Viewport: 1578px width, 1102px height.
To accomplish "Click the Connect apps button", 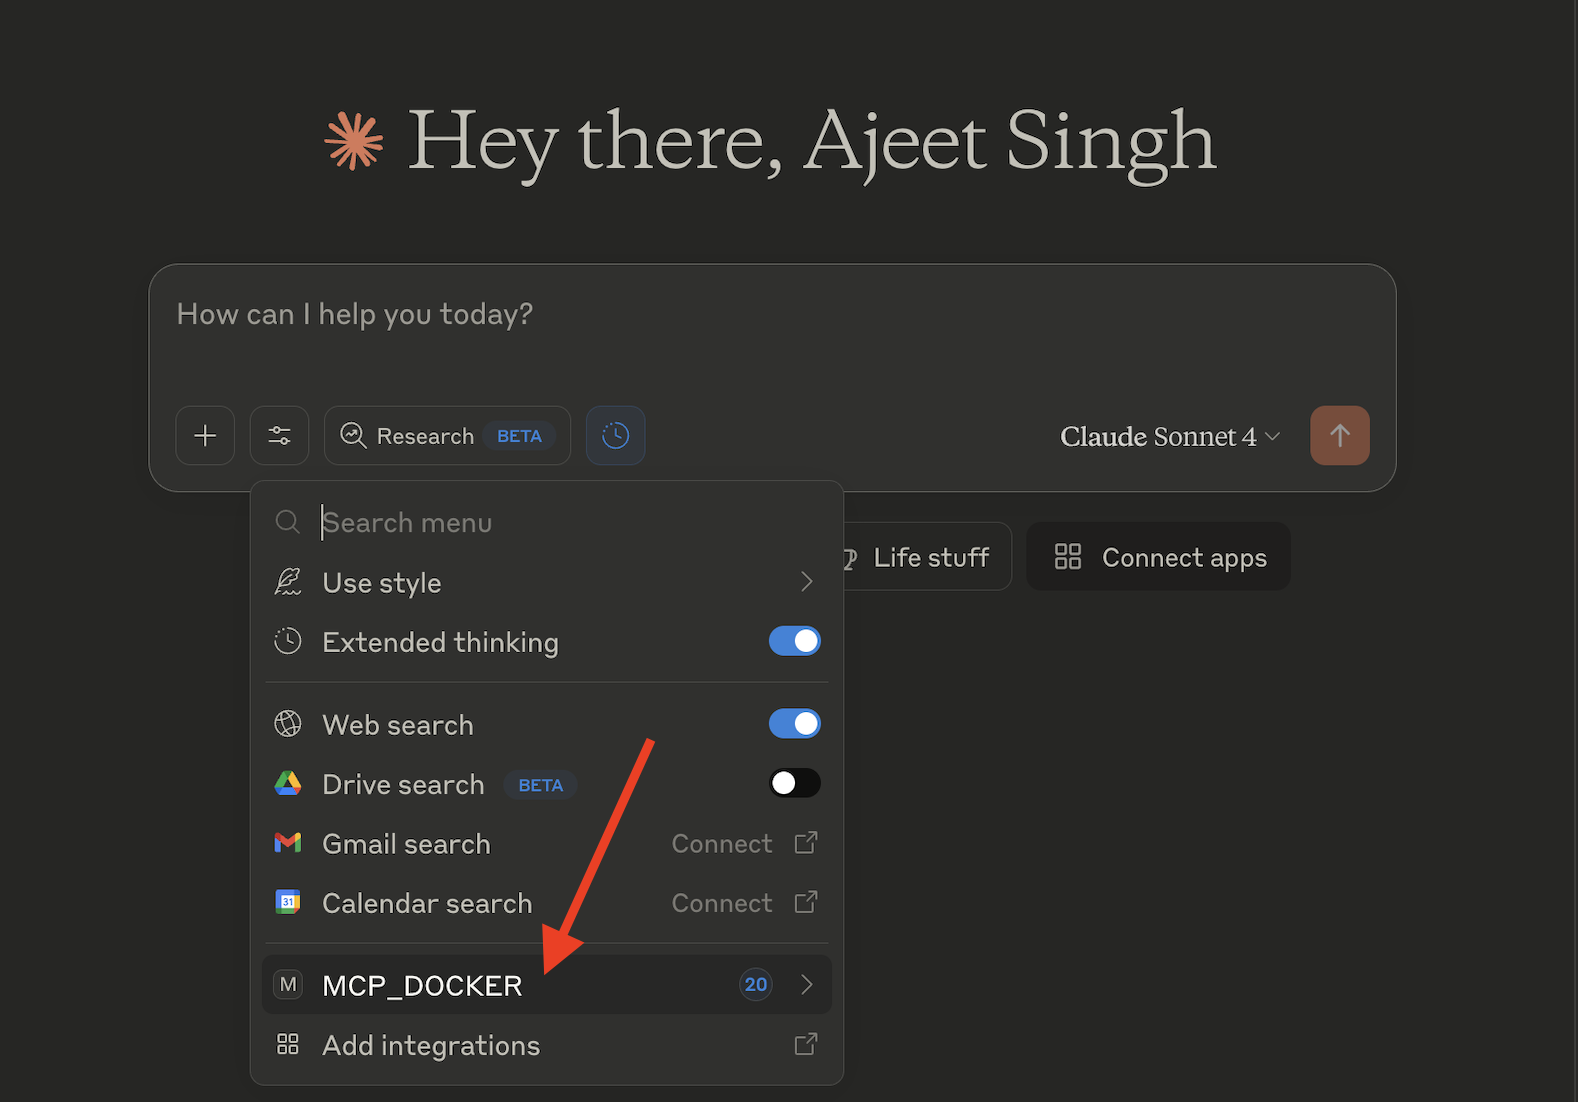I will pos(1158,557).
